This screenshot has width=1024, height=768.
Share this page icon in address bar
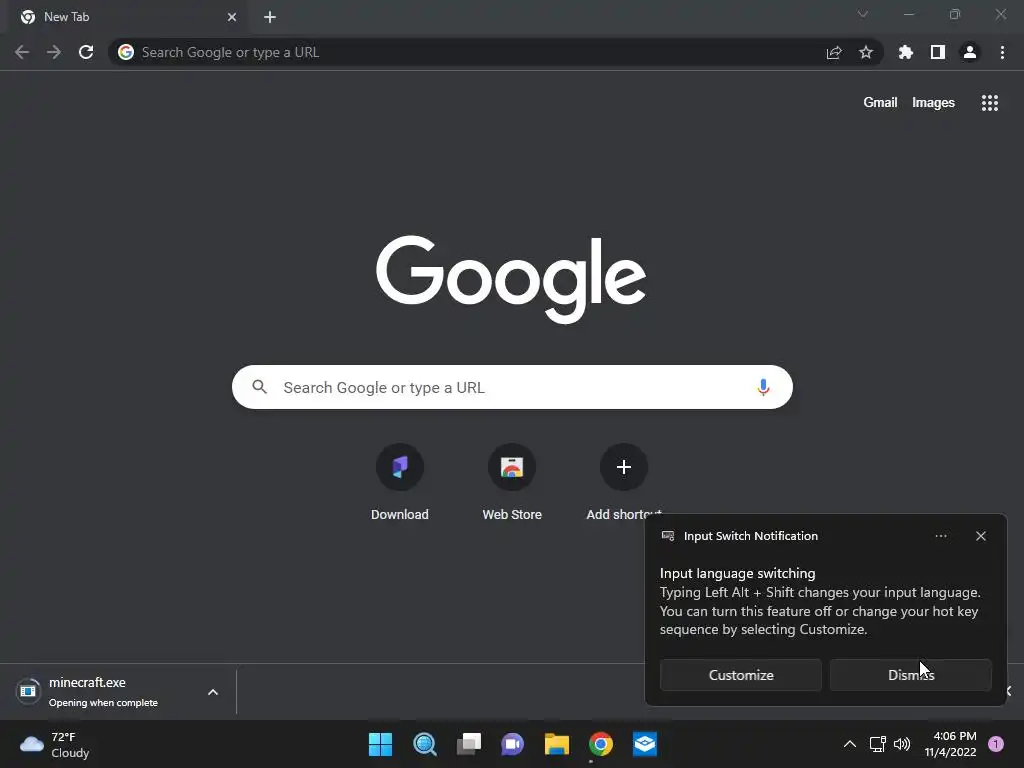[834, 52]
